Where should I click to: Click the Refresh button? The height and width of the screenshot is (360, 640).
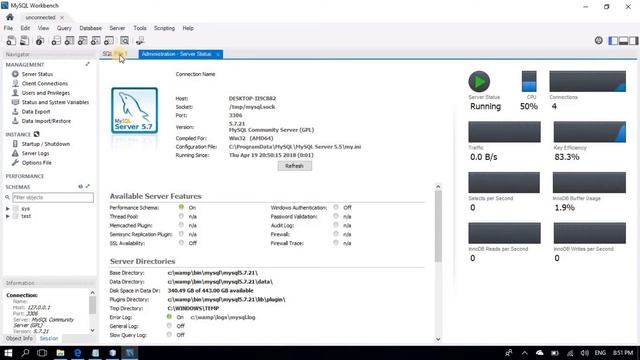tap(294, 166)
